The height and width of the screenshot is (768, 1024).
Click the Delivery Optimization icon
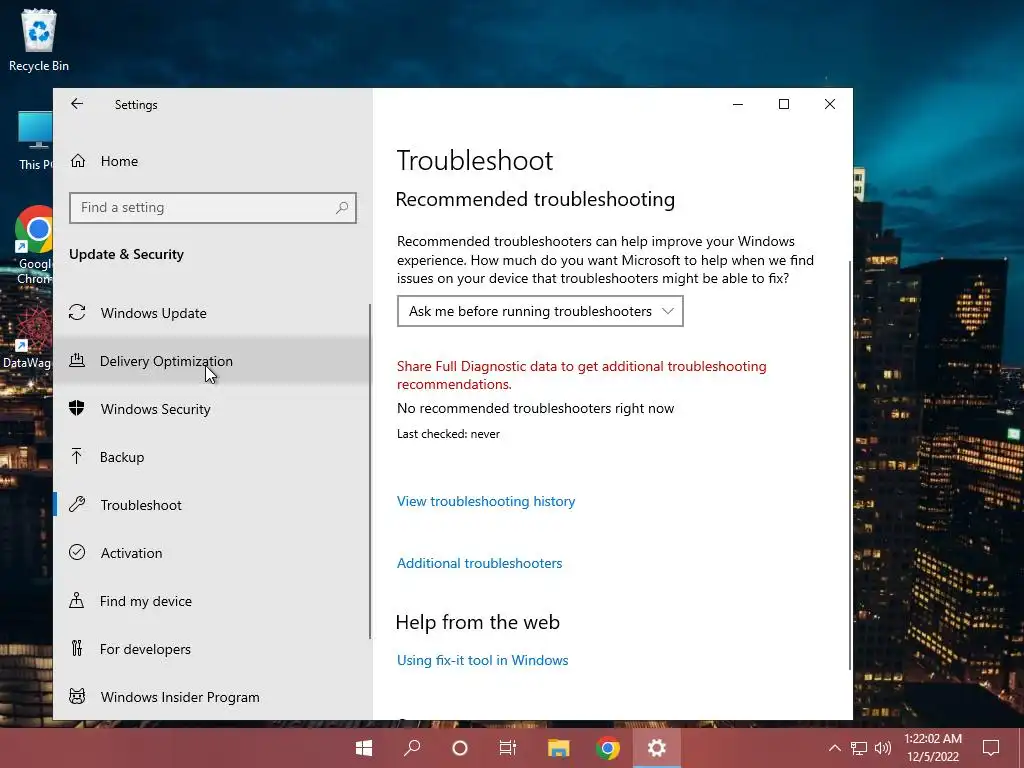pyautogui.click(x=77, y=360)
